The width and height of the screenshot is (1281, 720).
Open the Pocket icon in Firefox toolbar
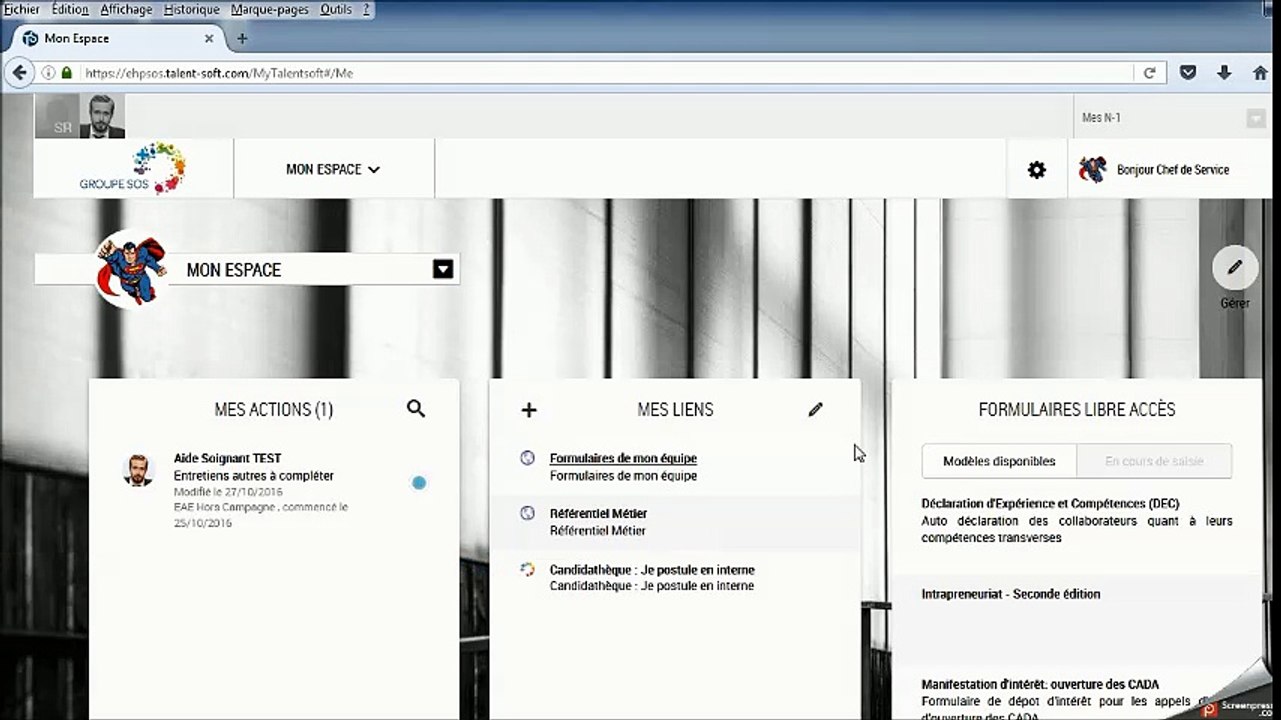click(1188, 73)
